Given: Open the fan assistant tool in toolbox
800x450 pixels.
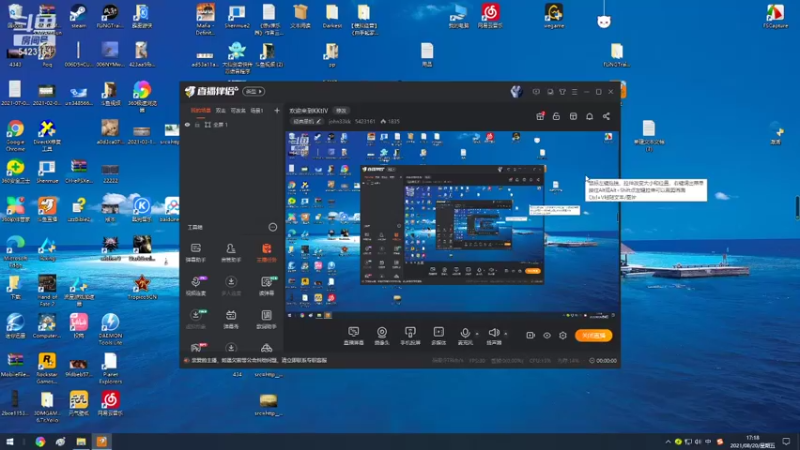Looking at the screenshot, I should [231, 253].
